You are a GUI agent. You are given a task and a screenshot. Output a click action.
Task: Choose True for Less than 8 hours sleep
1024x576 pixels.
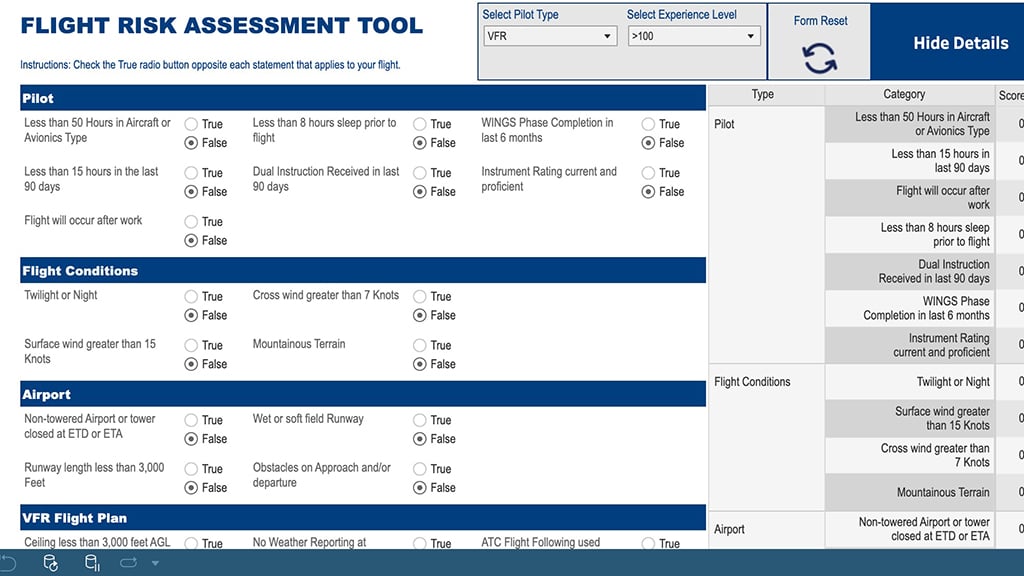coord(420,125)
